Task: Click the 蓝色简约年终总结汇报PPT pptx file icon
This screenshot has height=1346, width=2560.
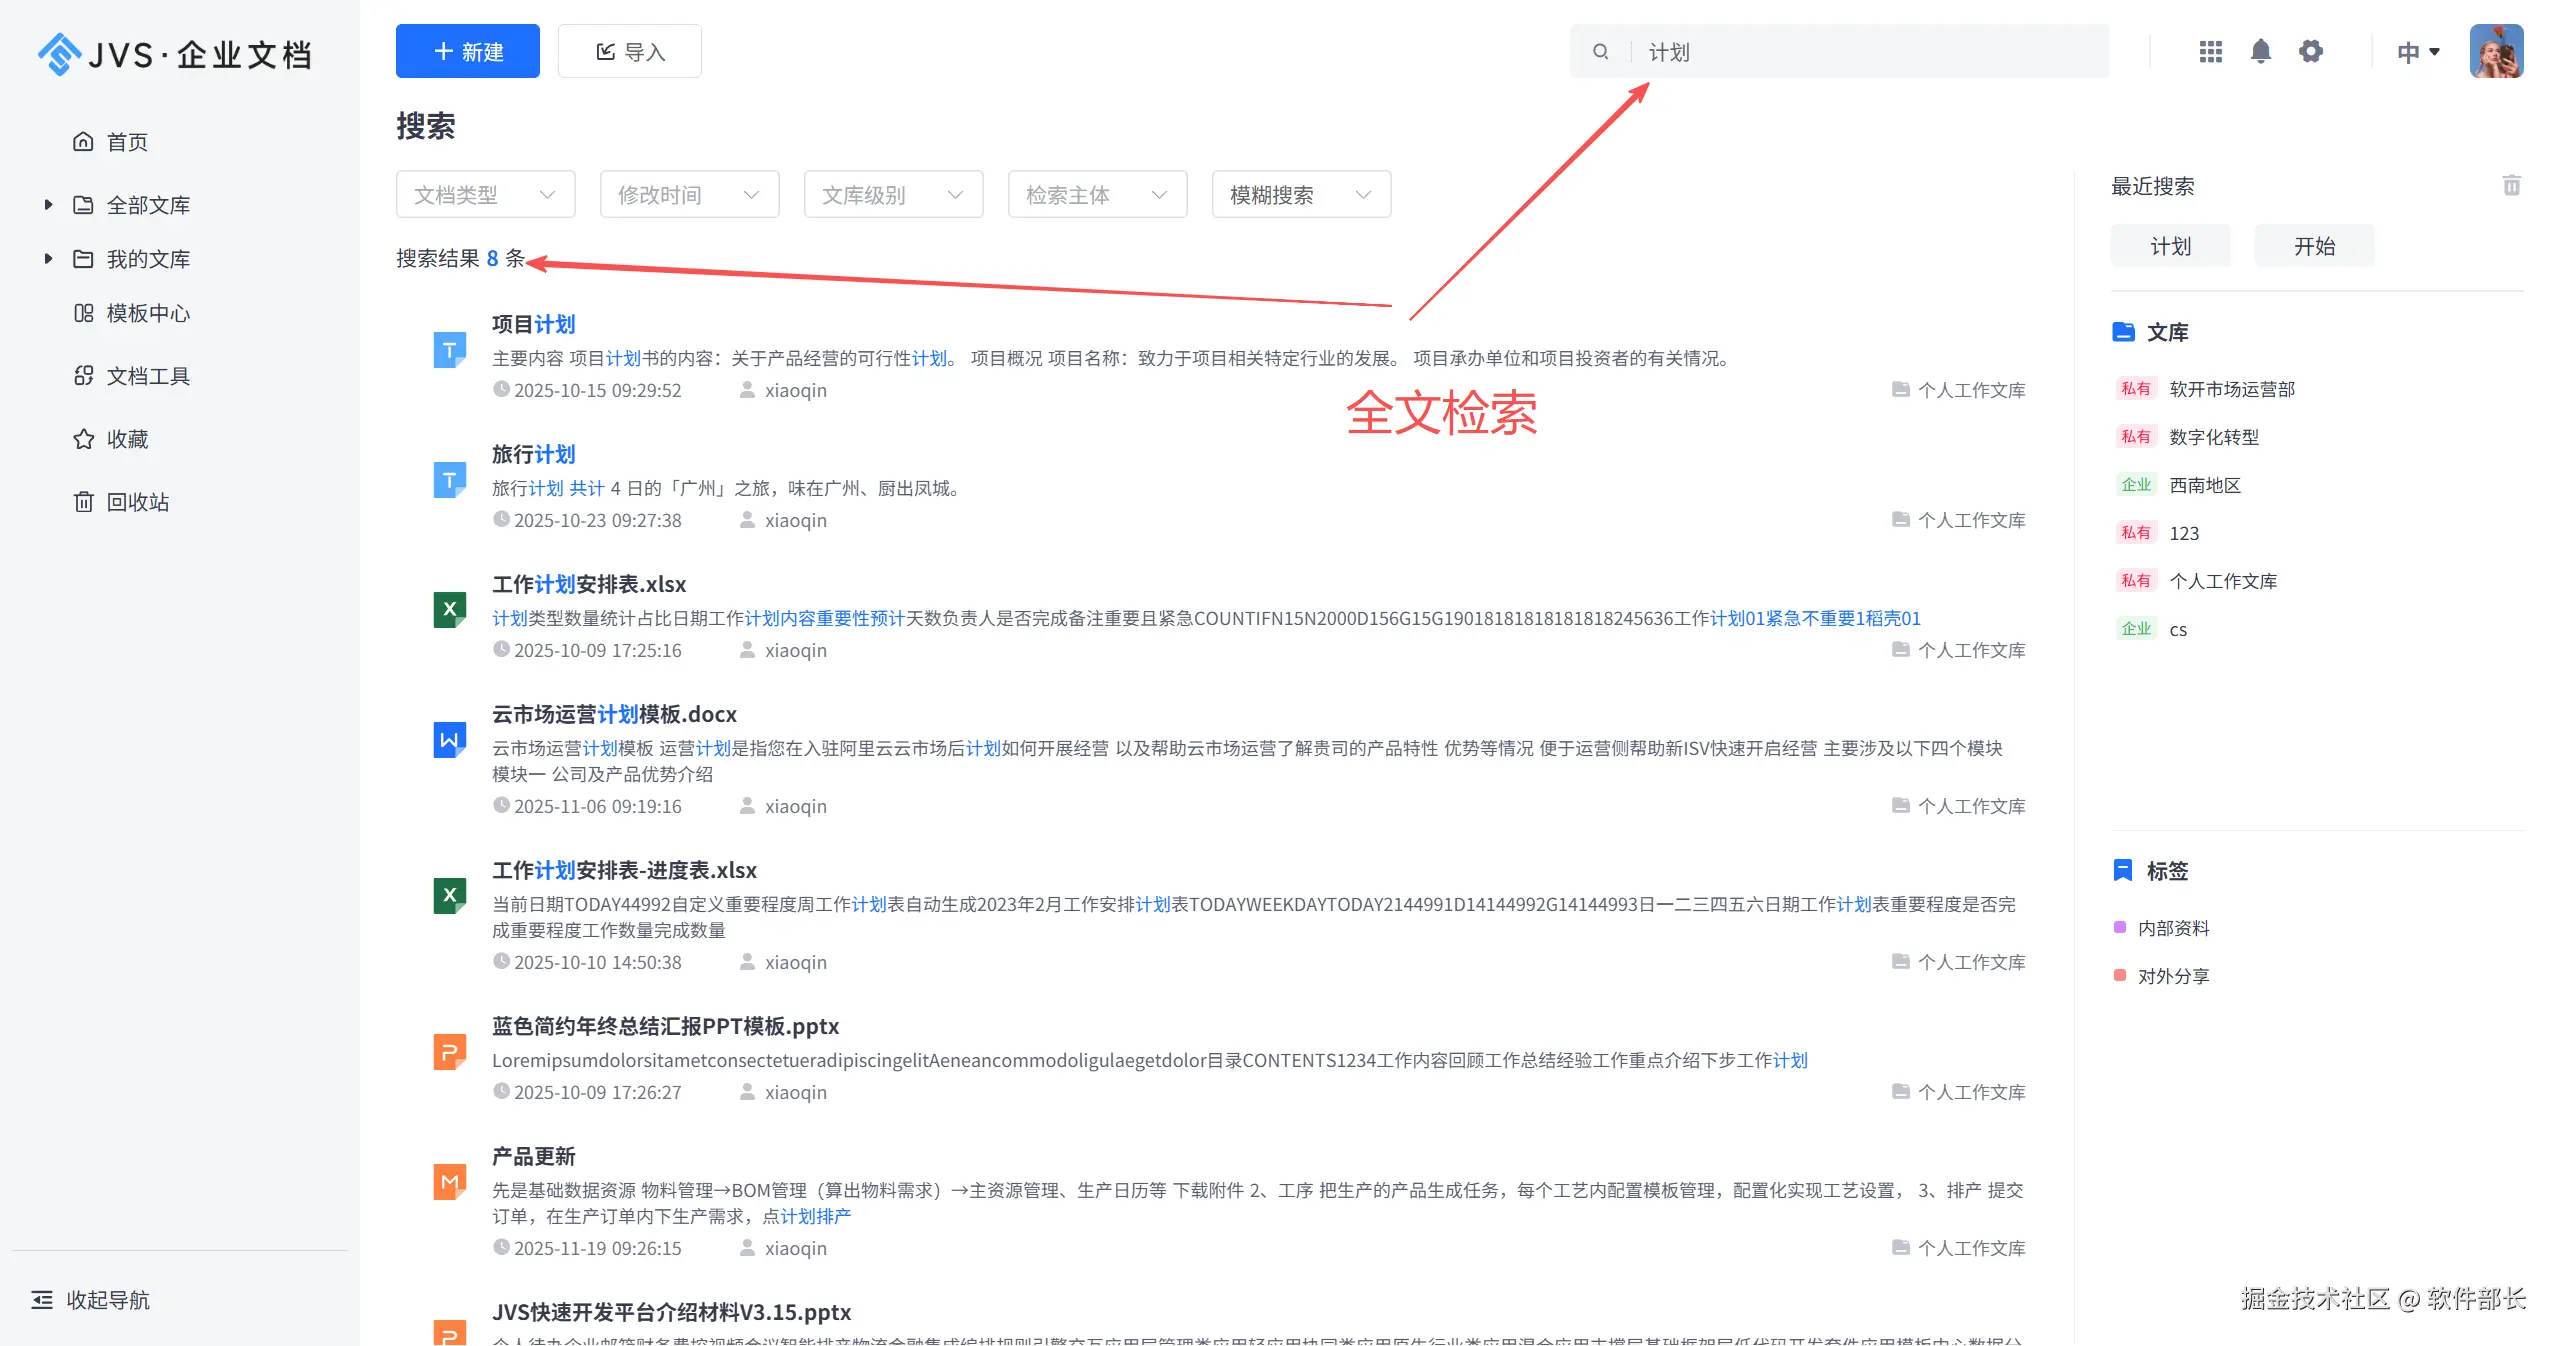Action: 449,1052
